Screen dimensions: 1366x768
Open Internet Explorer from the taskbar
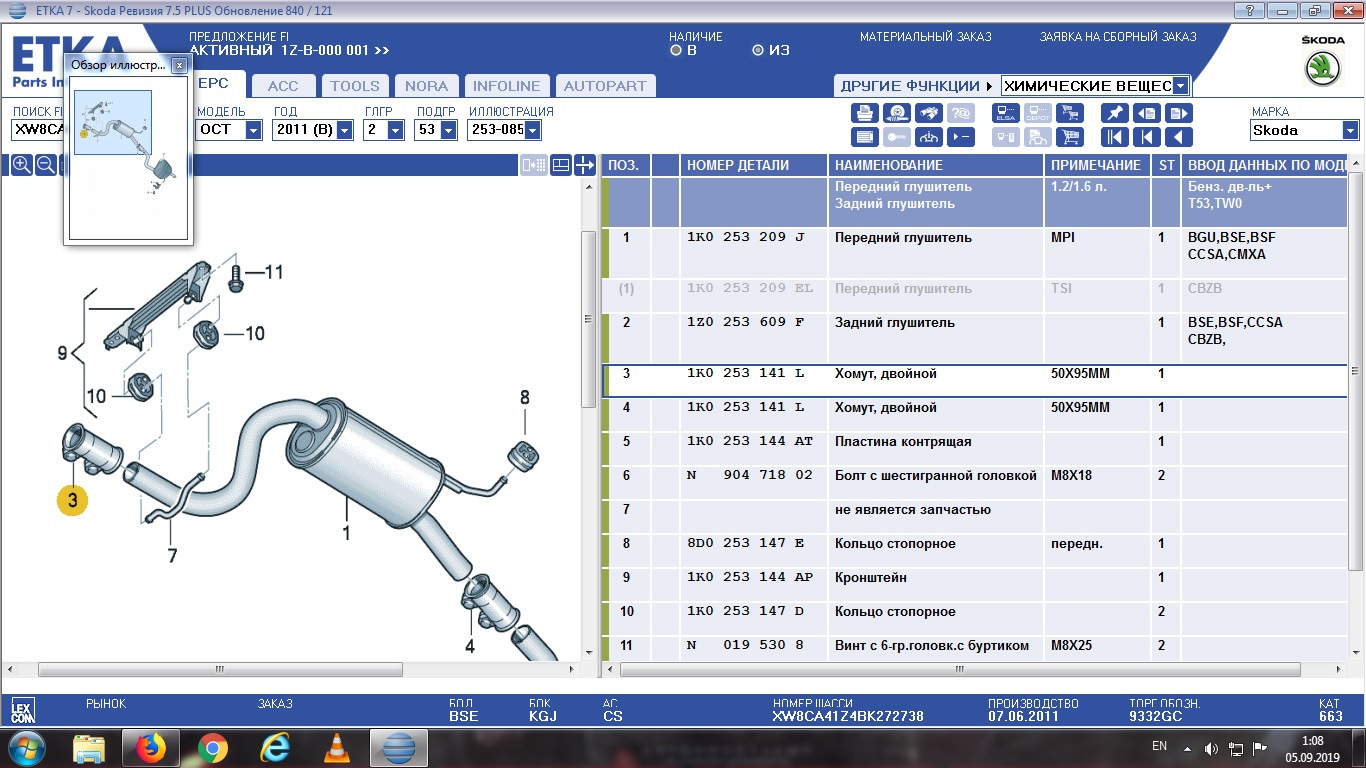pos(275,747)
